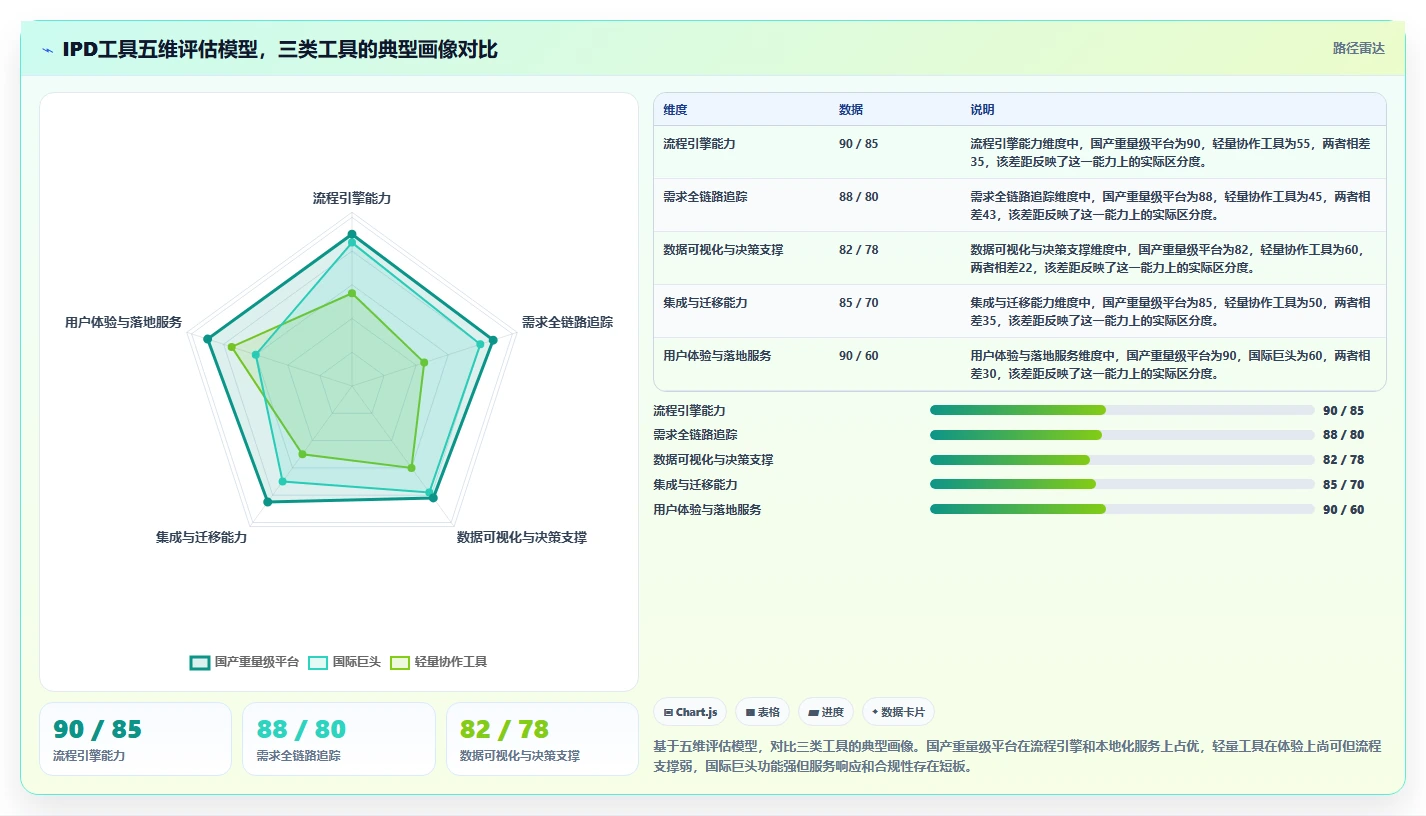Click the lightning icon beside the page title
The height and width of the screenshot is (816, 1426).
coord(48,50)
